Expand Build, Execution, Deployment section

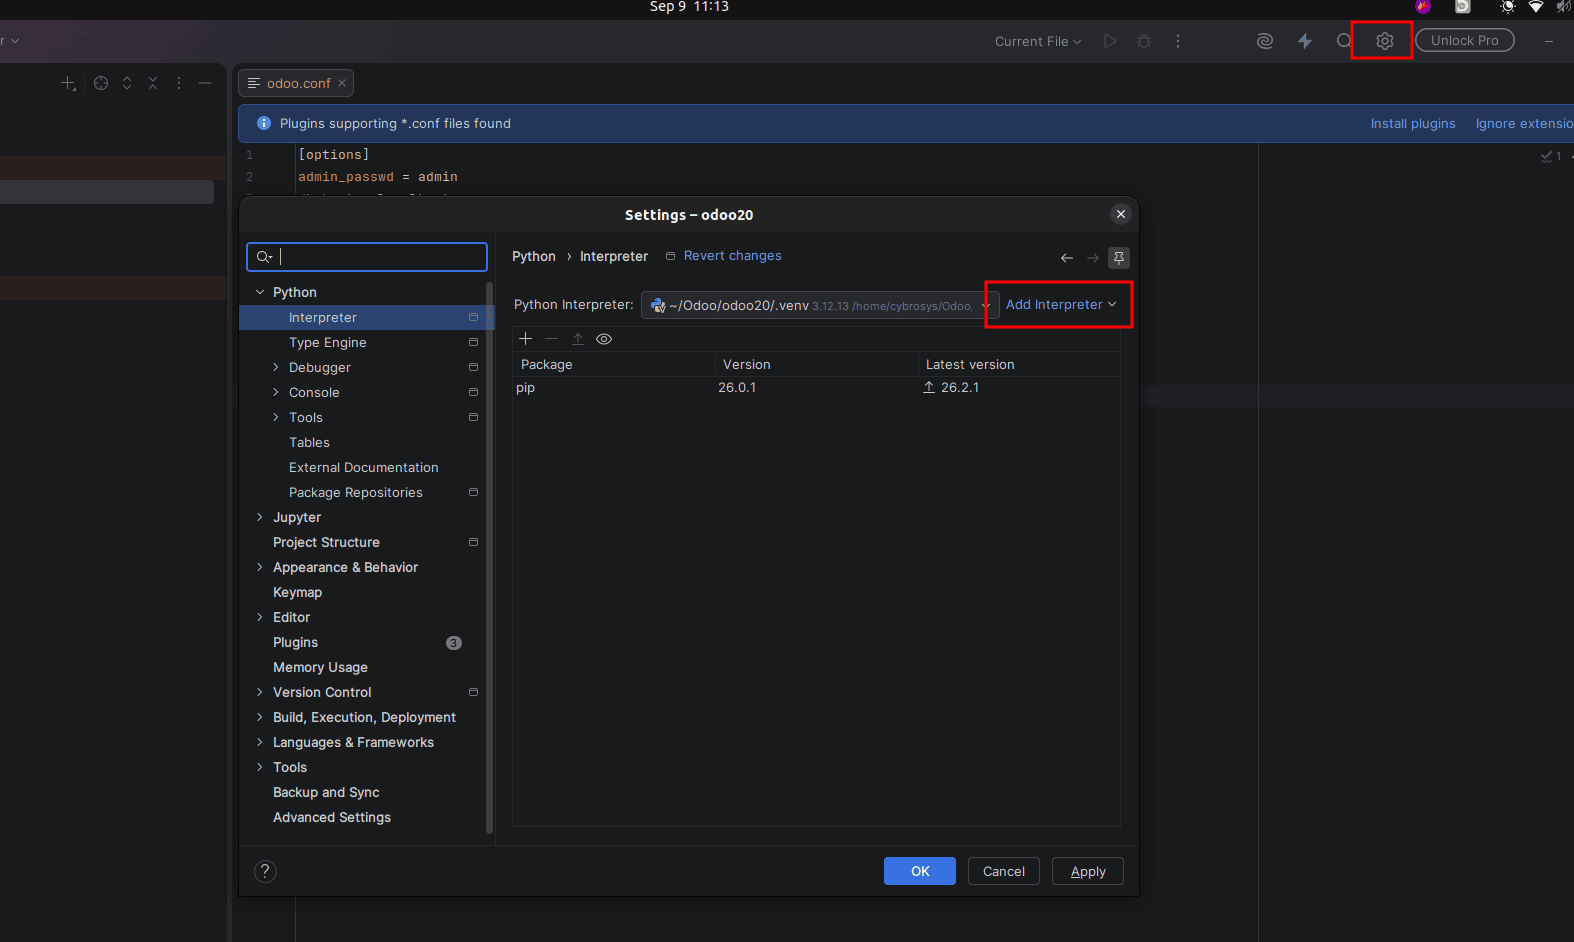coord(260,717)
